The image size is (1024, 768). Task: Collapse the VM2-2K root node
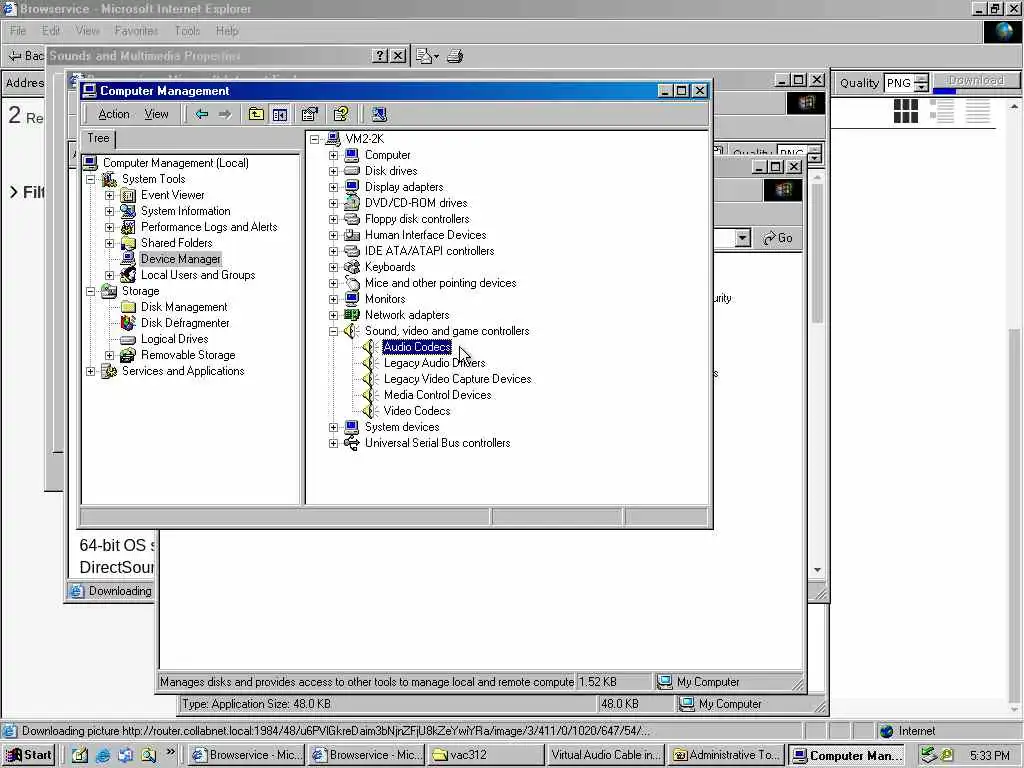pos(315,139)
